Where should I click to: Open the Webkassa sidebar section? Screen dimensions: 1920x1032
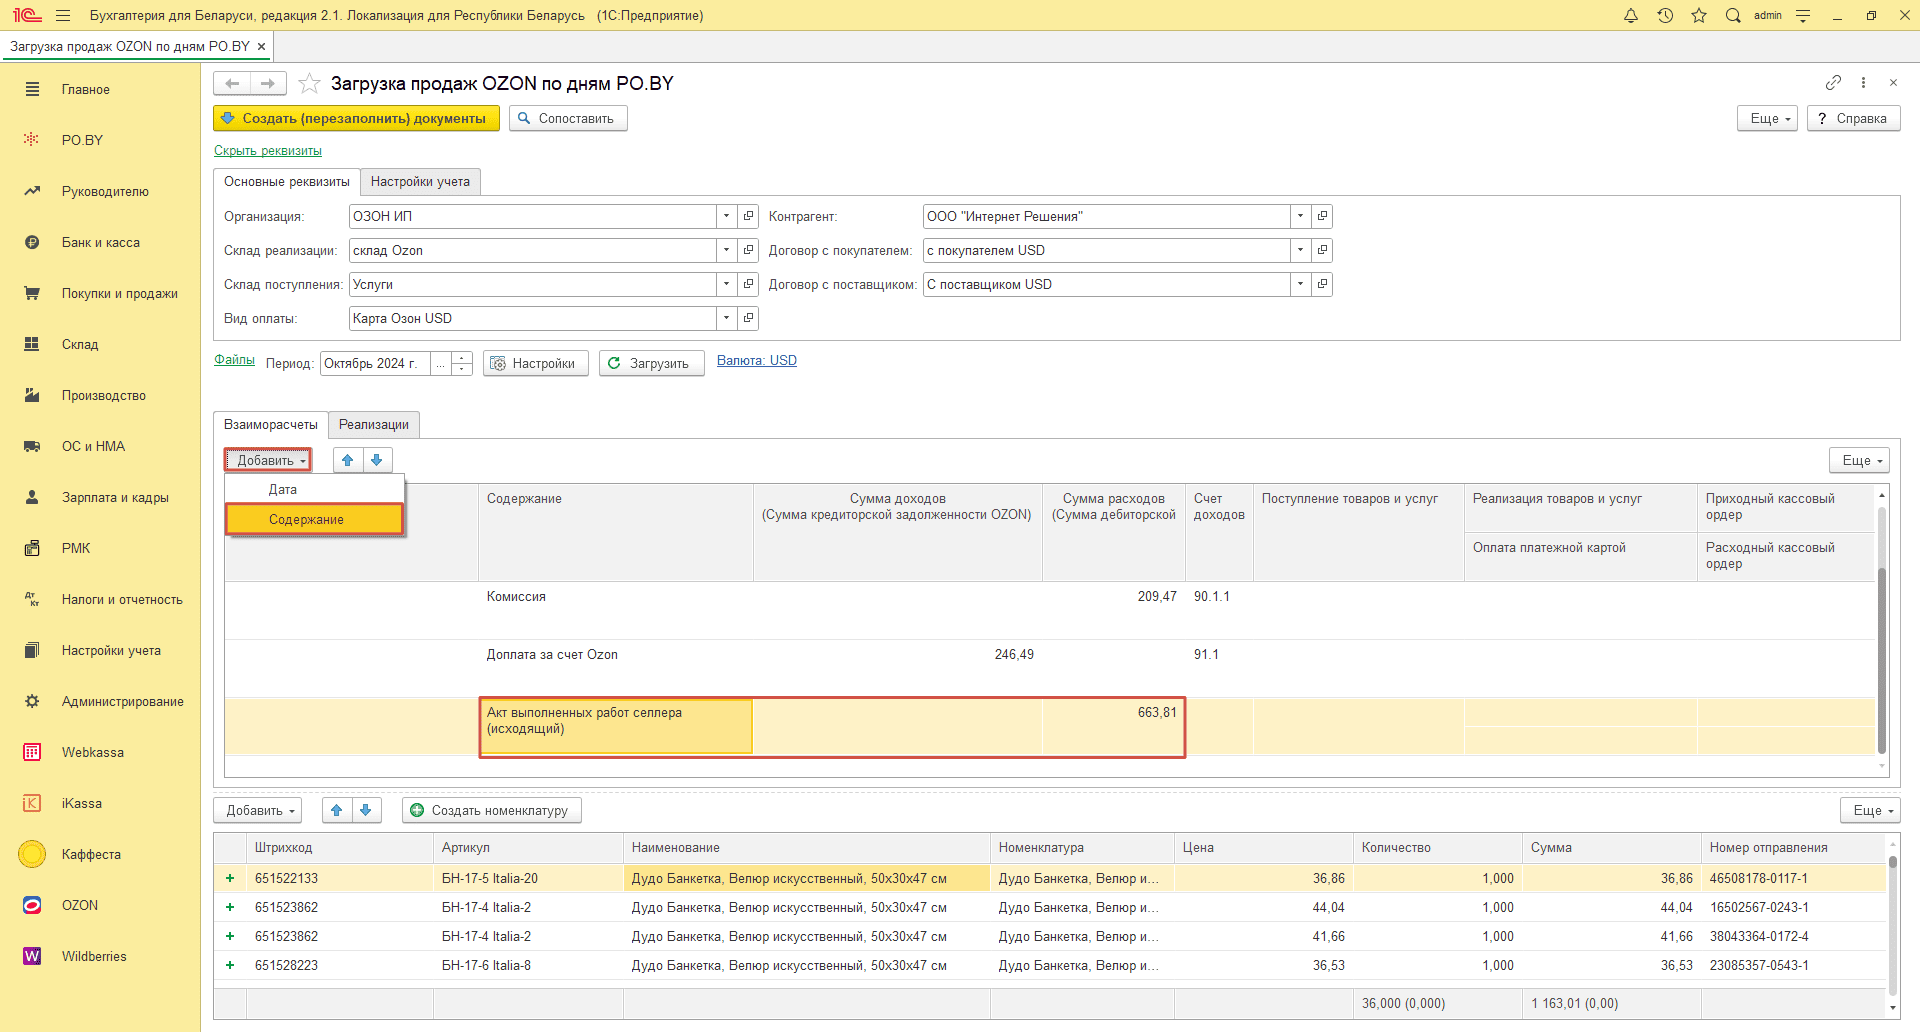[x=100, y=752]
